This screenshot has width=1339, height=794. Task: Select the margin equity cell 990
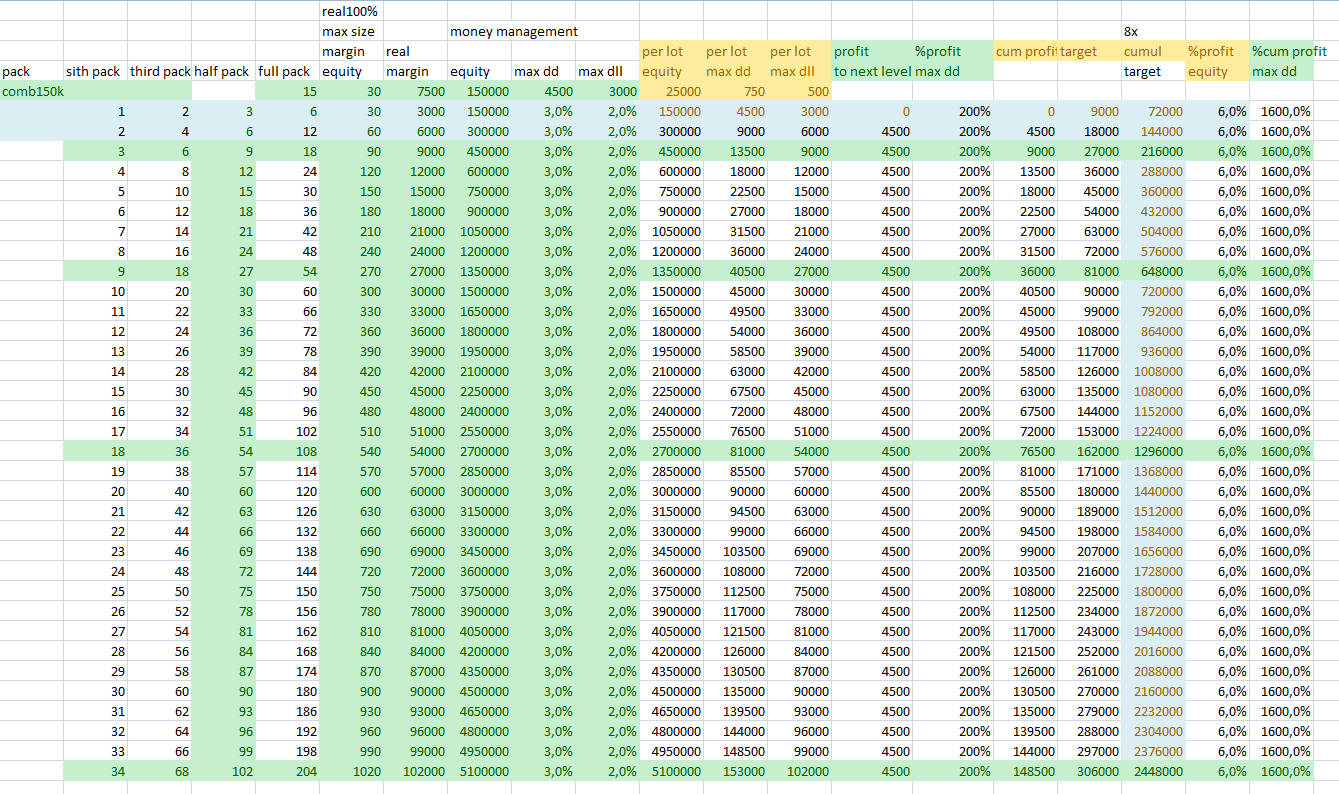coord(351,751)
